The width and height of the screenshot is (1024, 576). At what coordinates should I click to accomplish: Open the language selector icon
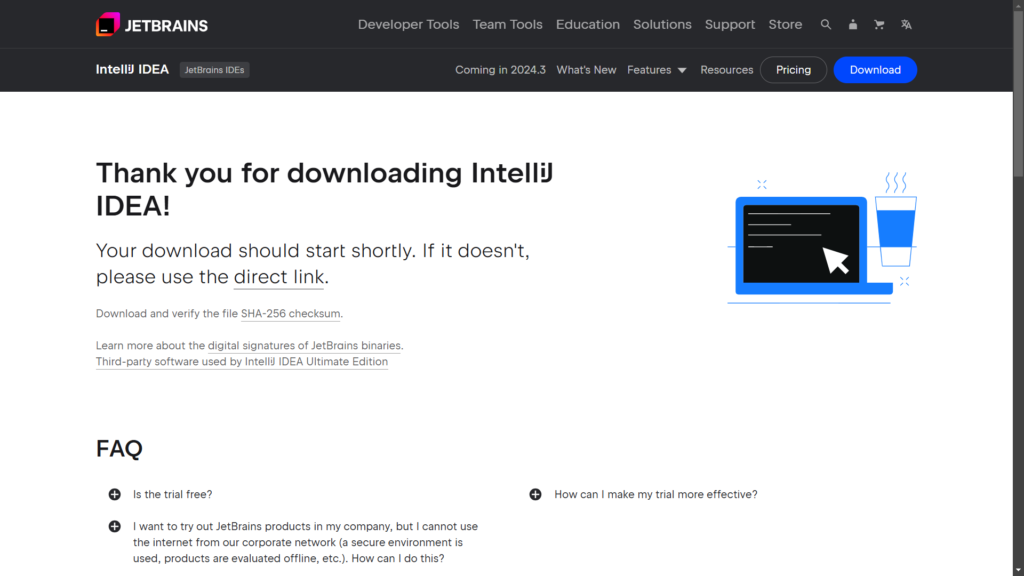pyautogui.click(x=906, y=24)
